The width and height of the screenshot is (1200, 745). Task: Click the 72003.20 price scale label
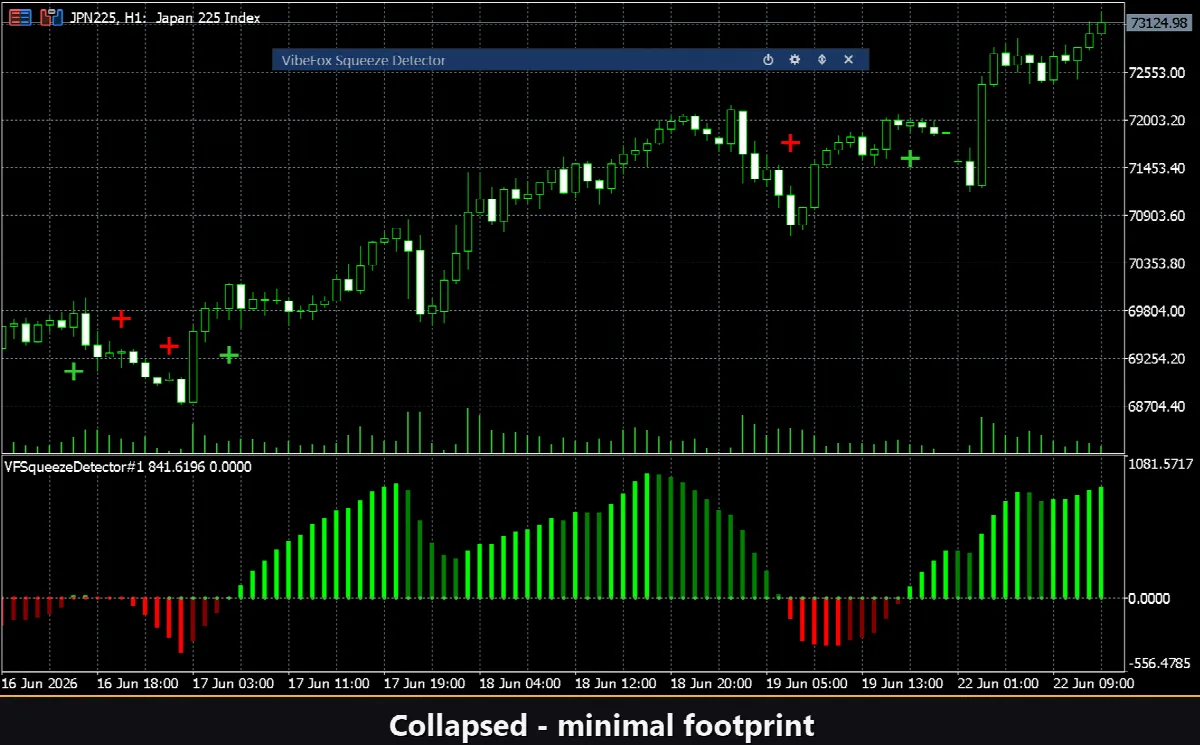coord(1159,120)
